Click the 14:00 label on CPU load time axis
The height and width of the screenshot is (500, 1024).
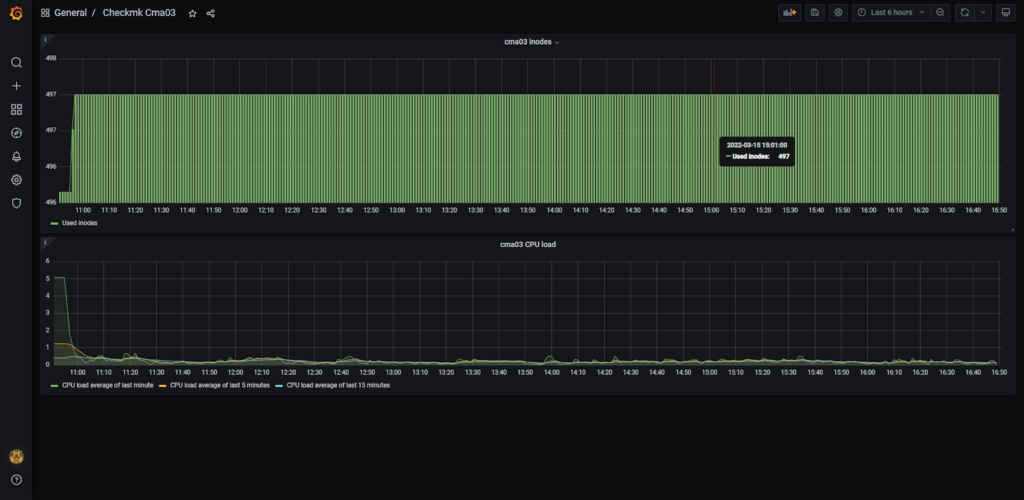pyautogui.click(x=552, y=373)
